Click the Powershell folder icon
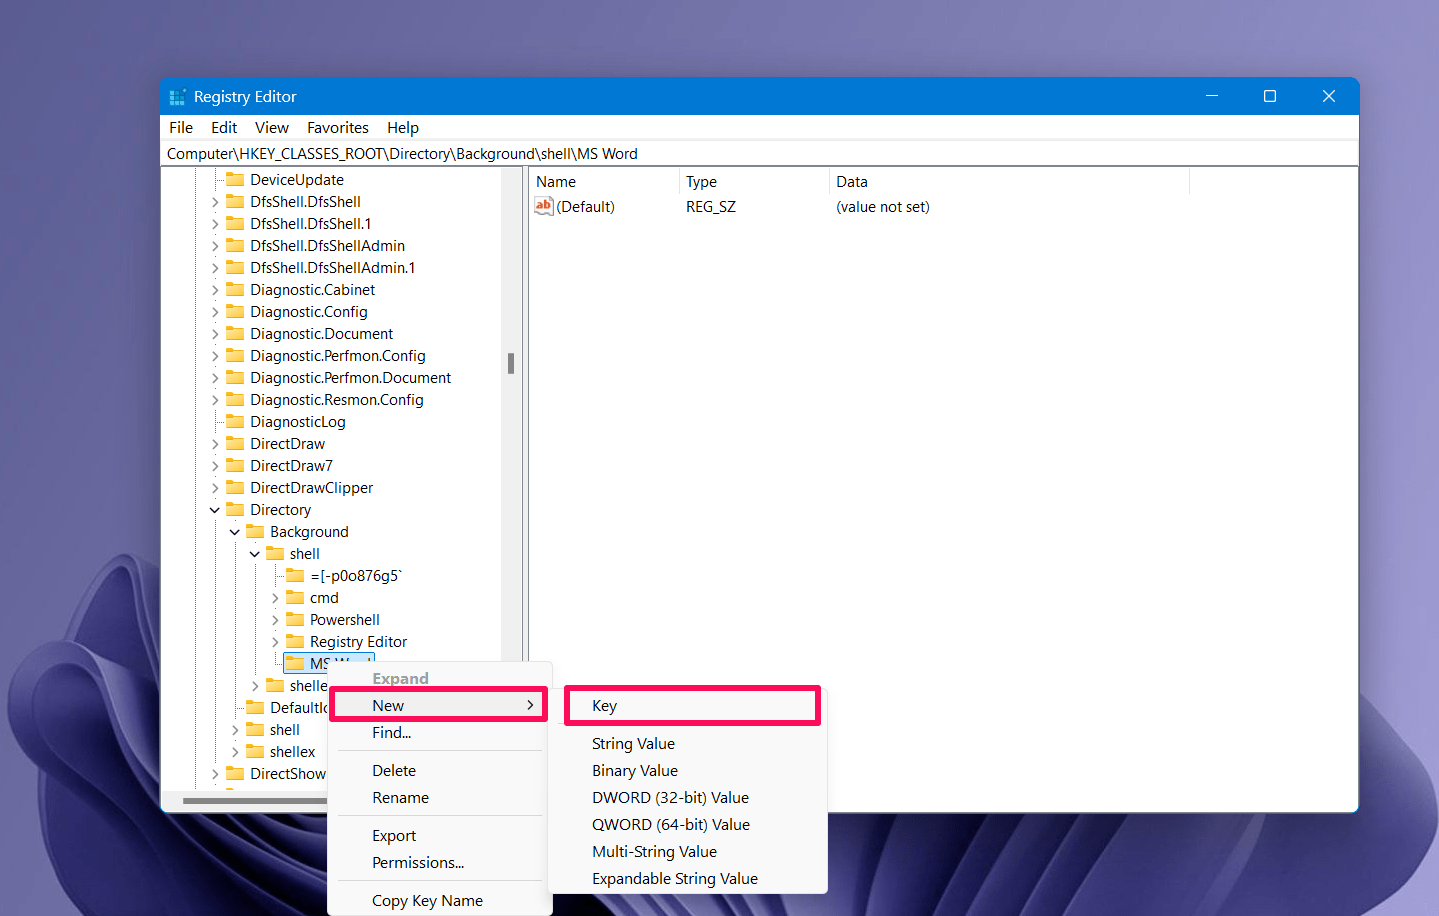This screenshot has width=1439, height=916. click(x=295, y=620)
